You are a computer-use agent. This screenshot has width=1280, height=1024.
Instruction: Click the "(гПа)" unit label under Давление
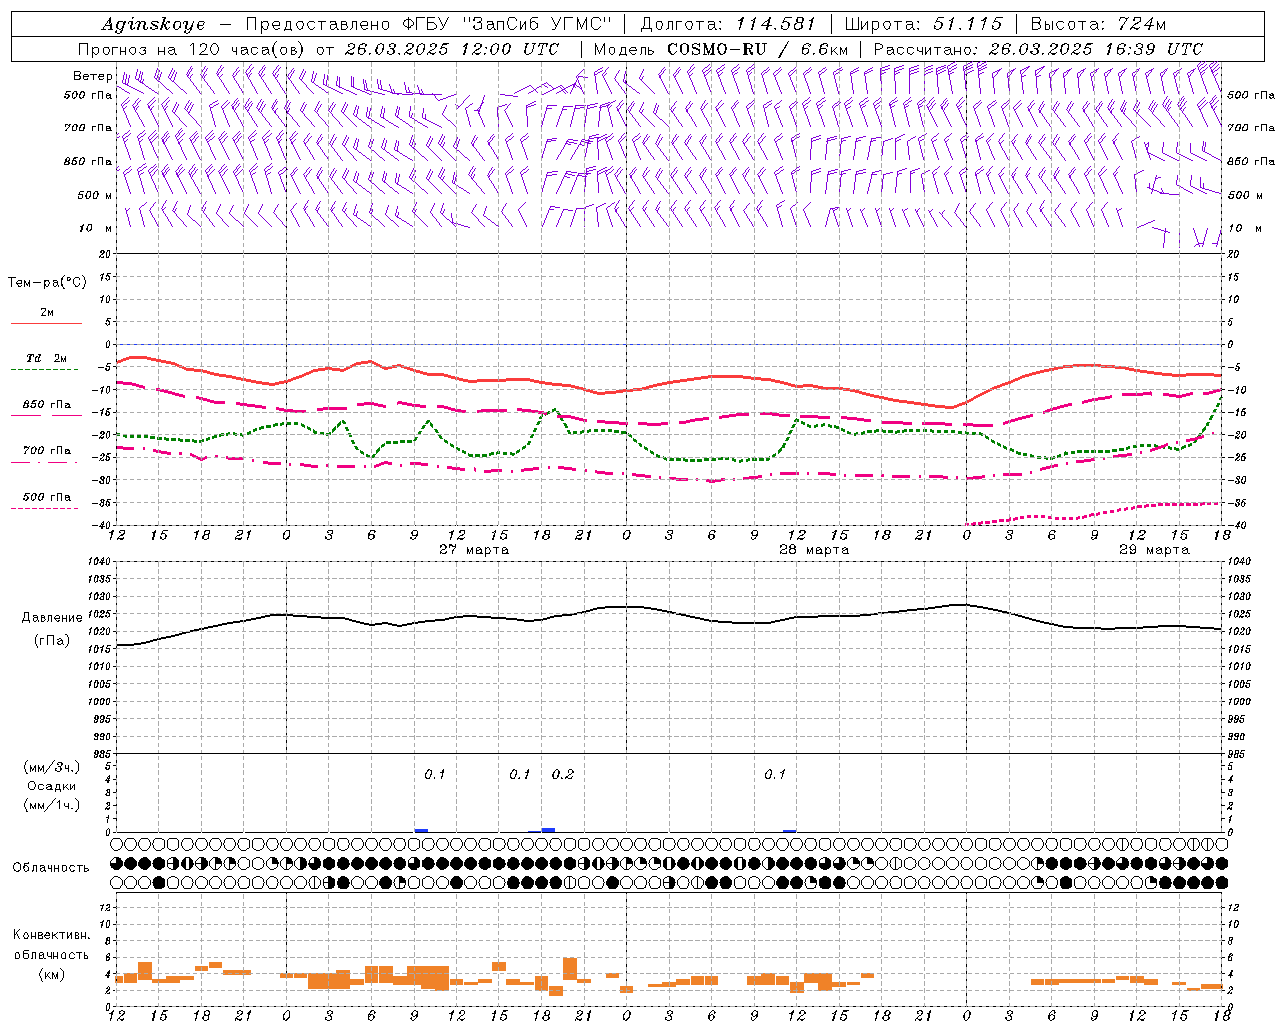click(52, 641)
